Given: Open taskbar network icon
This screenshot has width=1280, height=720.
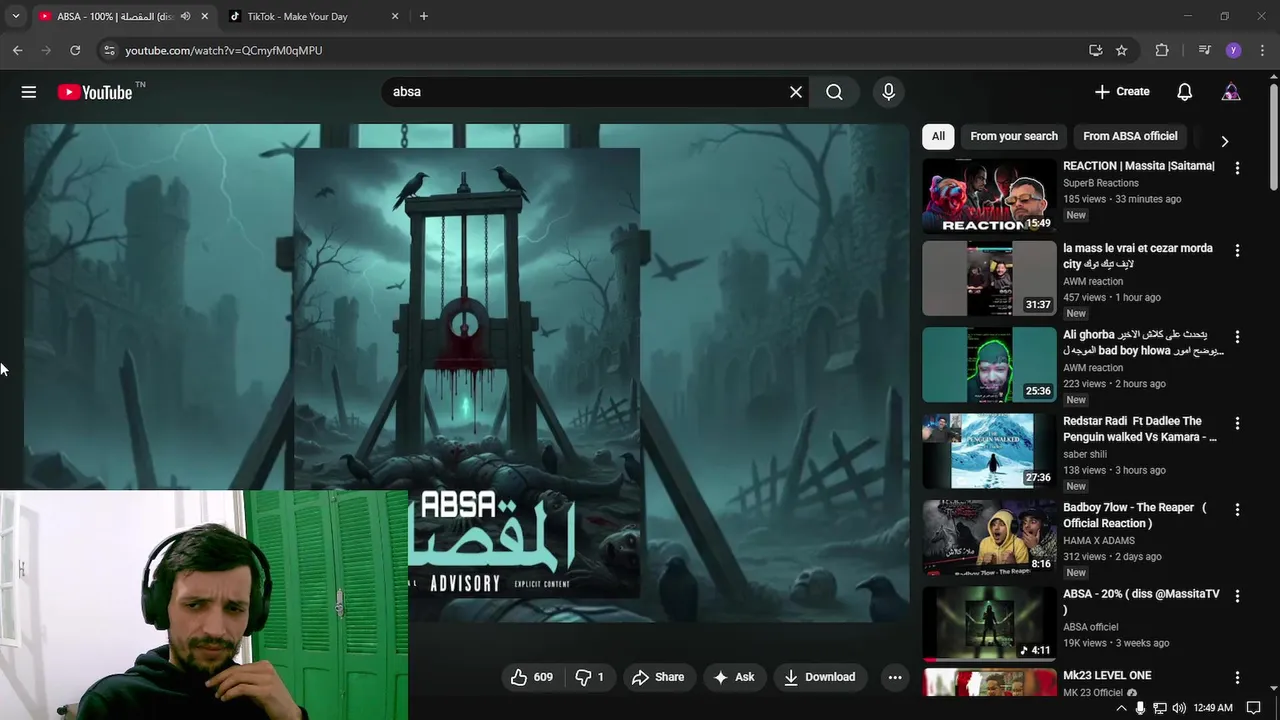Looking at the screenshot, I should tap(1160, 708).
